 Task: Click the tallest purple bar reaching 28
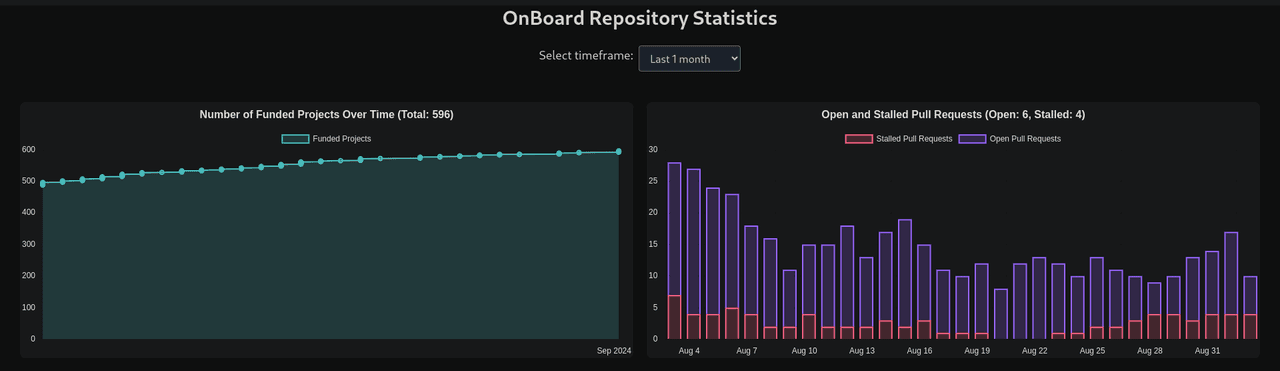point(674,229)
